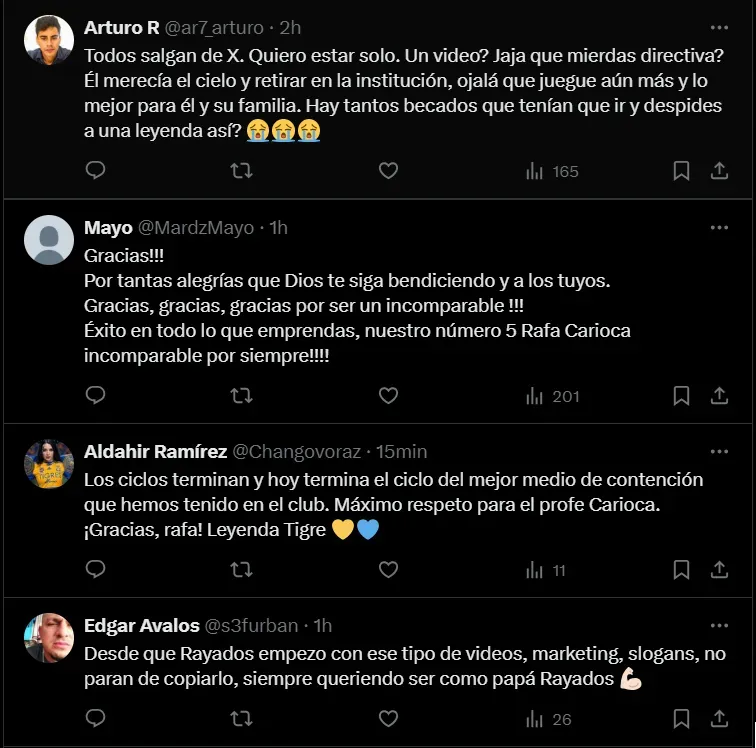Open more options for Arturo R's tweet
The image size is (756, 748).
point(719,28)
